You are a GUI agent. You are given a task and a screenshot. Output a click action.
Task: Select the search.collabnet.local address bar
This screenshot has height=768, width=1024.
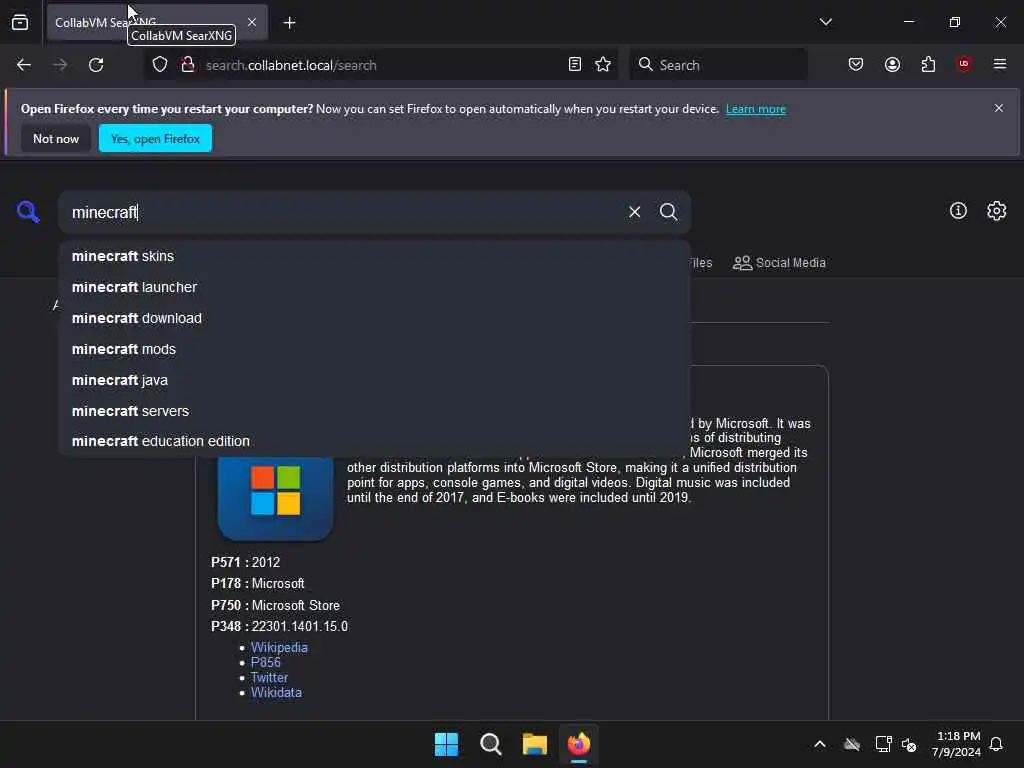click(381, 65)
